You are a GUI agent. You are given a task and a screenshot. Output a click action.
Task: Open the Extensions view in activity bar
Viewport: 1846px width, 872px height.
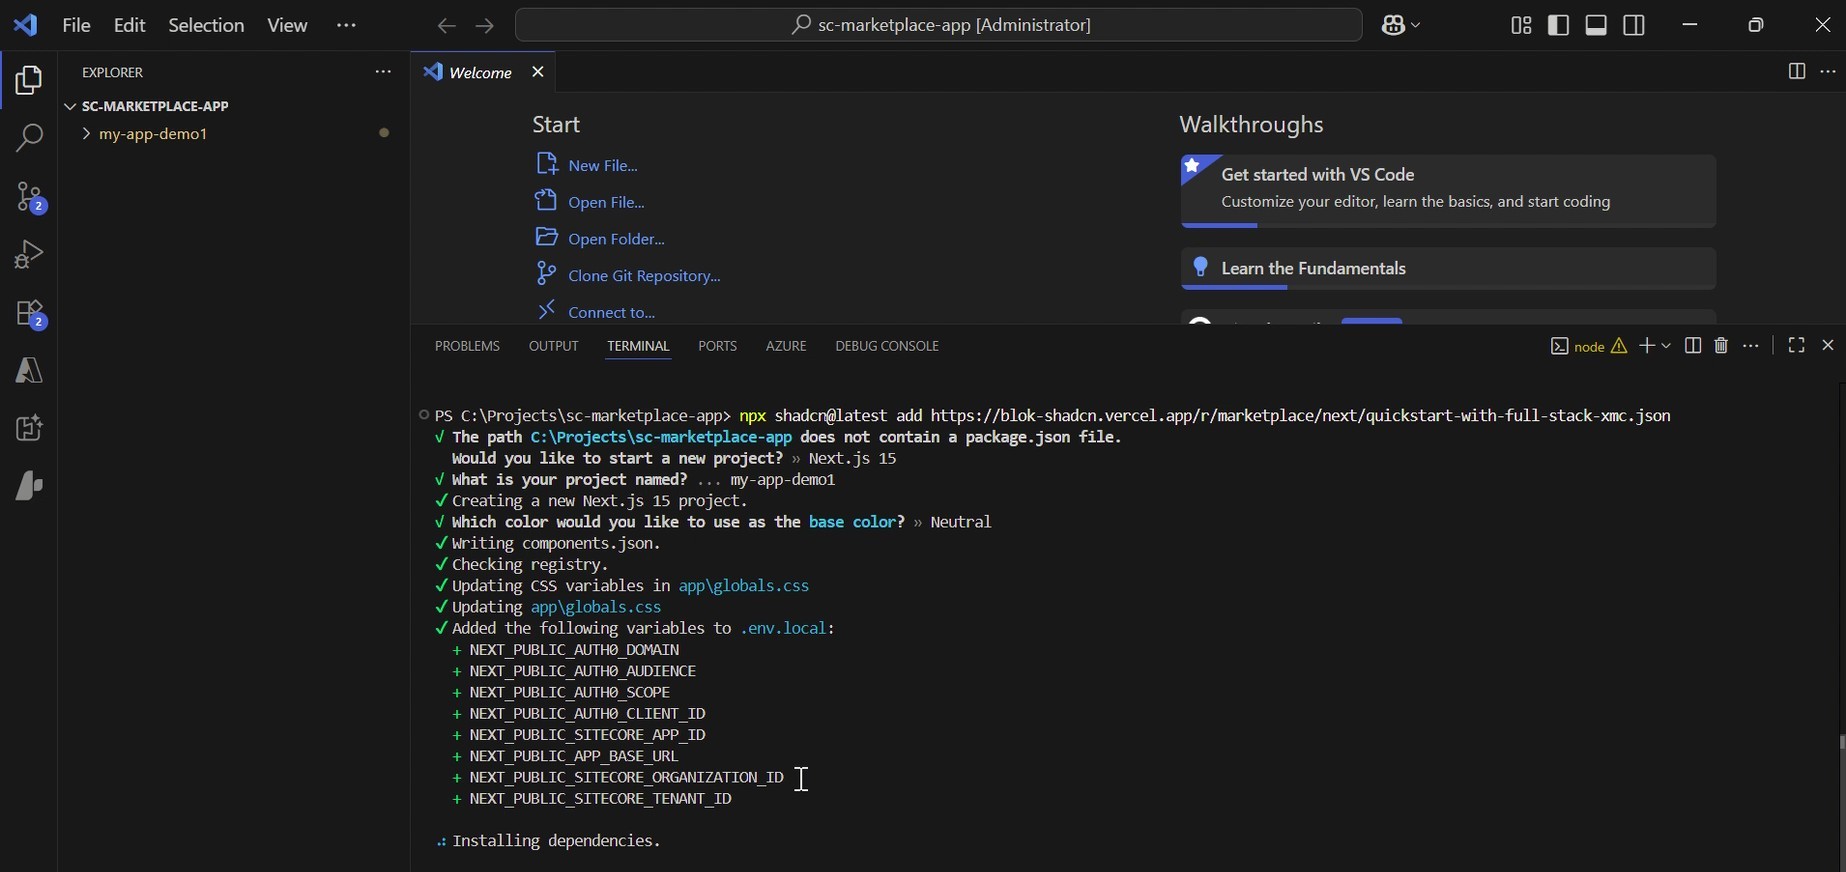click(x=30, y=314)
